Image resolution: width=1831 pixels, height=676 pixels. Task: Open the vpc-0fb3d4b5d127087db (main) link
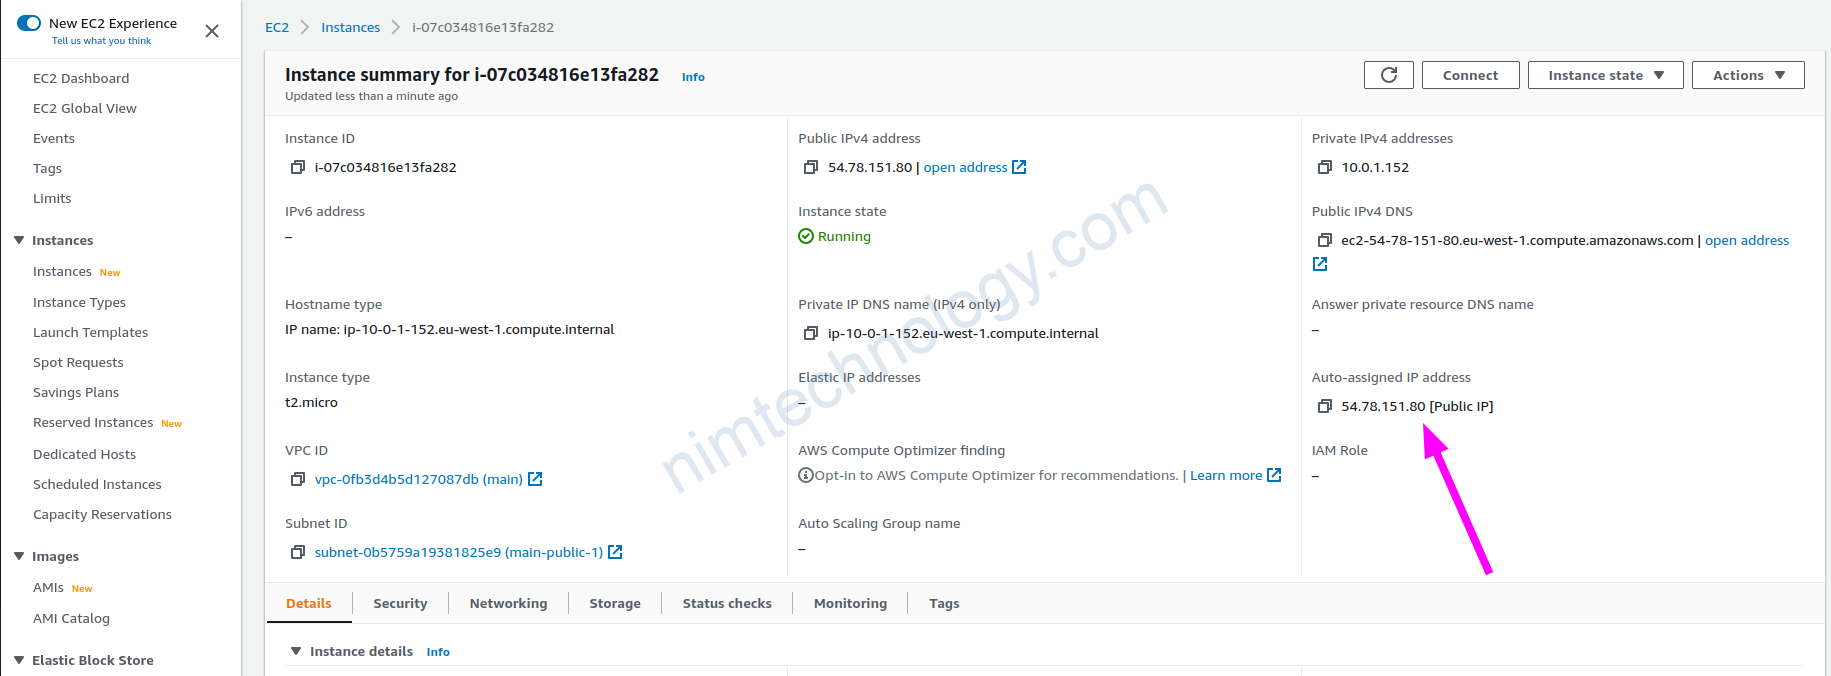tap(418, 479)
